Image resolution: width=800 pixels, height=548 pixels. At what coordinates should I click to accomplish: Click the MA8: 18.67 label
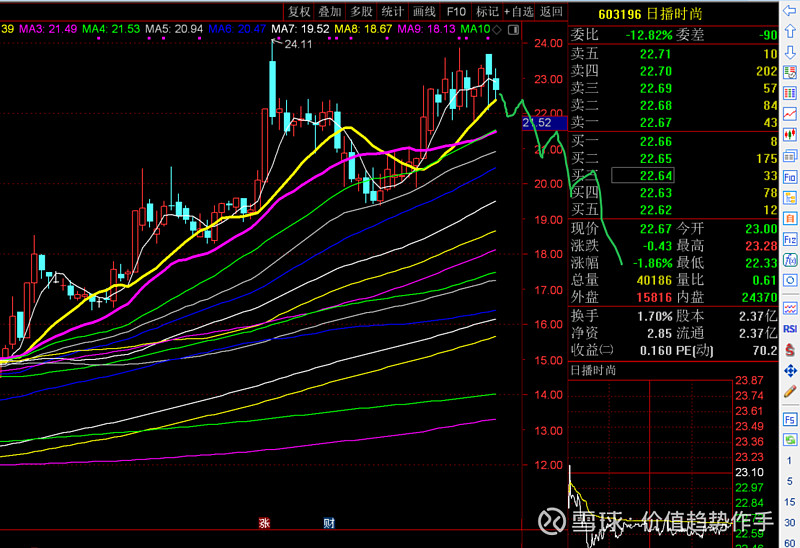point(363,29)
